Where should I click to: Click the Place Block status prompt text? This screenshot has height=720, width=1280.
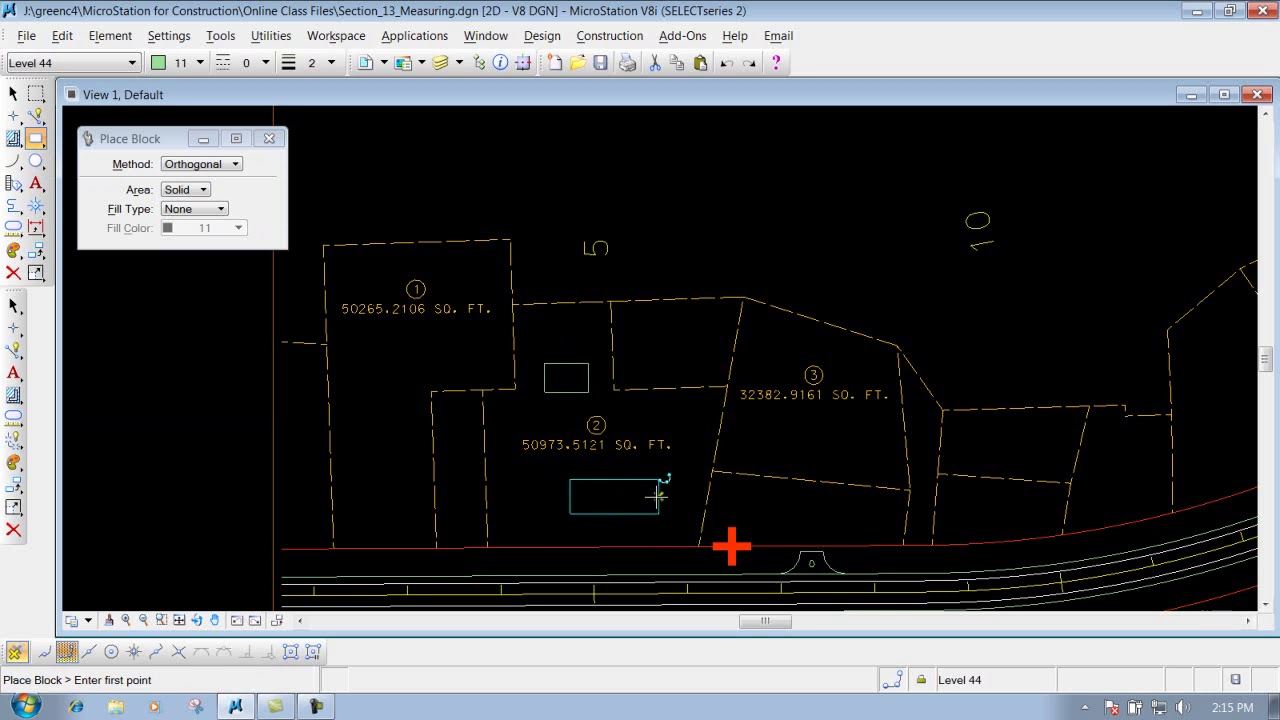(77, 680)
